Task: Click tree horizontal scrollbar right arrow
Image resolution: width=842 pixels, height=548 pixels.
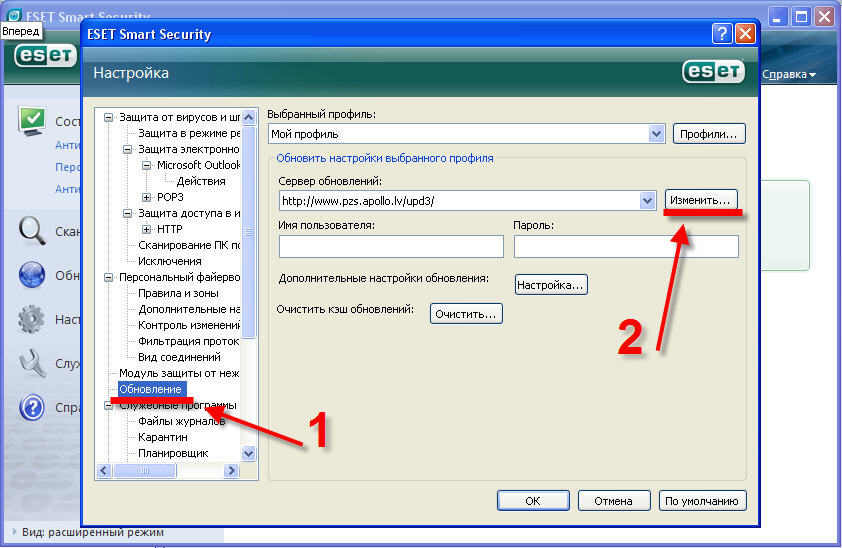Action: [x=231, y=471]
